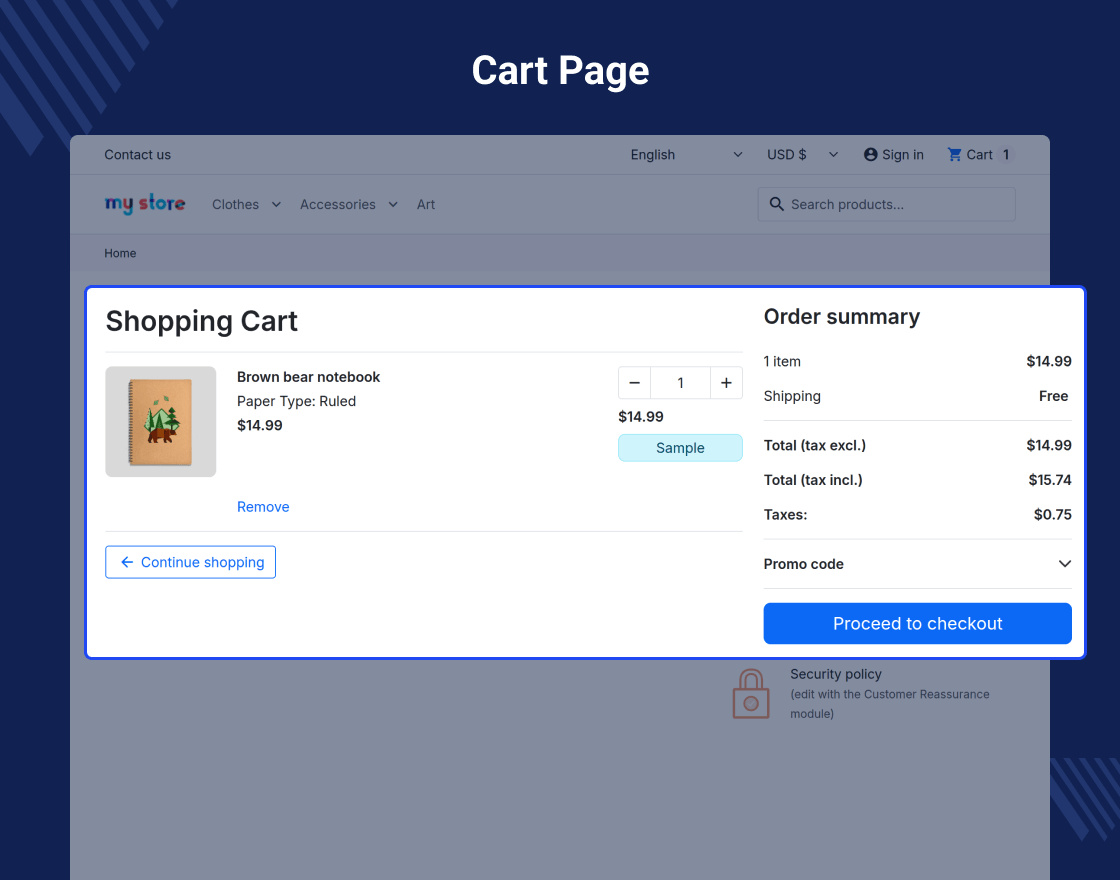Open the Art menu item
Image resolution: width=1120 pixels, height=880 pixels.
[x=426, y=204]
